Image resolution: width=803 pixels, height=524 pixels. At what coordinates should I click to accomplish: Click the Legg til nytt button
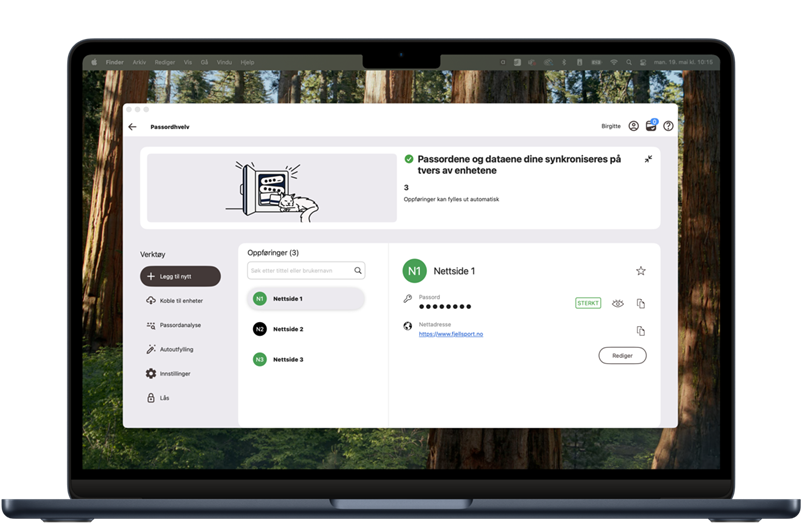click(x=180, y=276)
